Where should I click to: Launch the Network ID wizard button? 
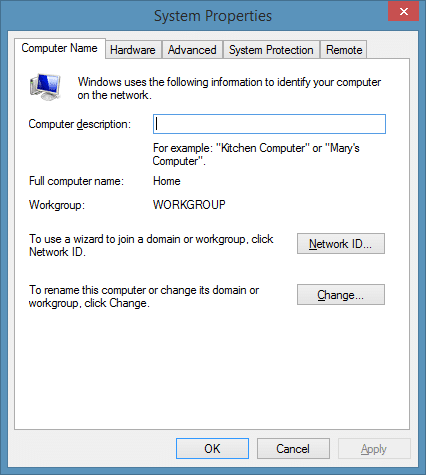(x=341, y=244)
